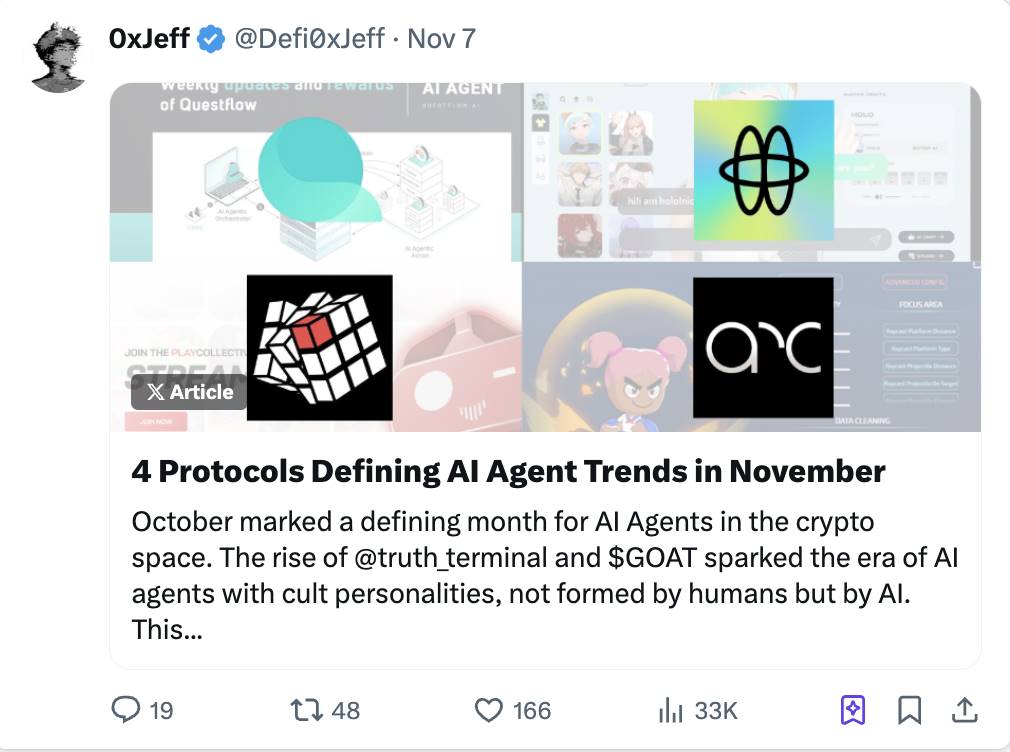Click the 0xJeff display name
The height and width of the screenshot is (752, 1010).
click(150, 39)
